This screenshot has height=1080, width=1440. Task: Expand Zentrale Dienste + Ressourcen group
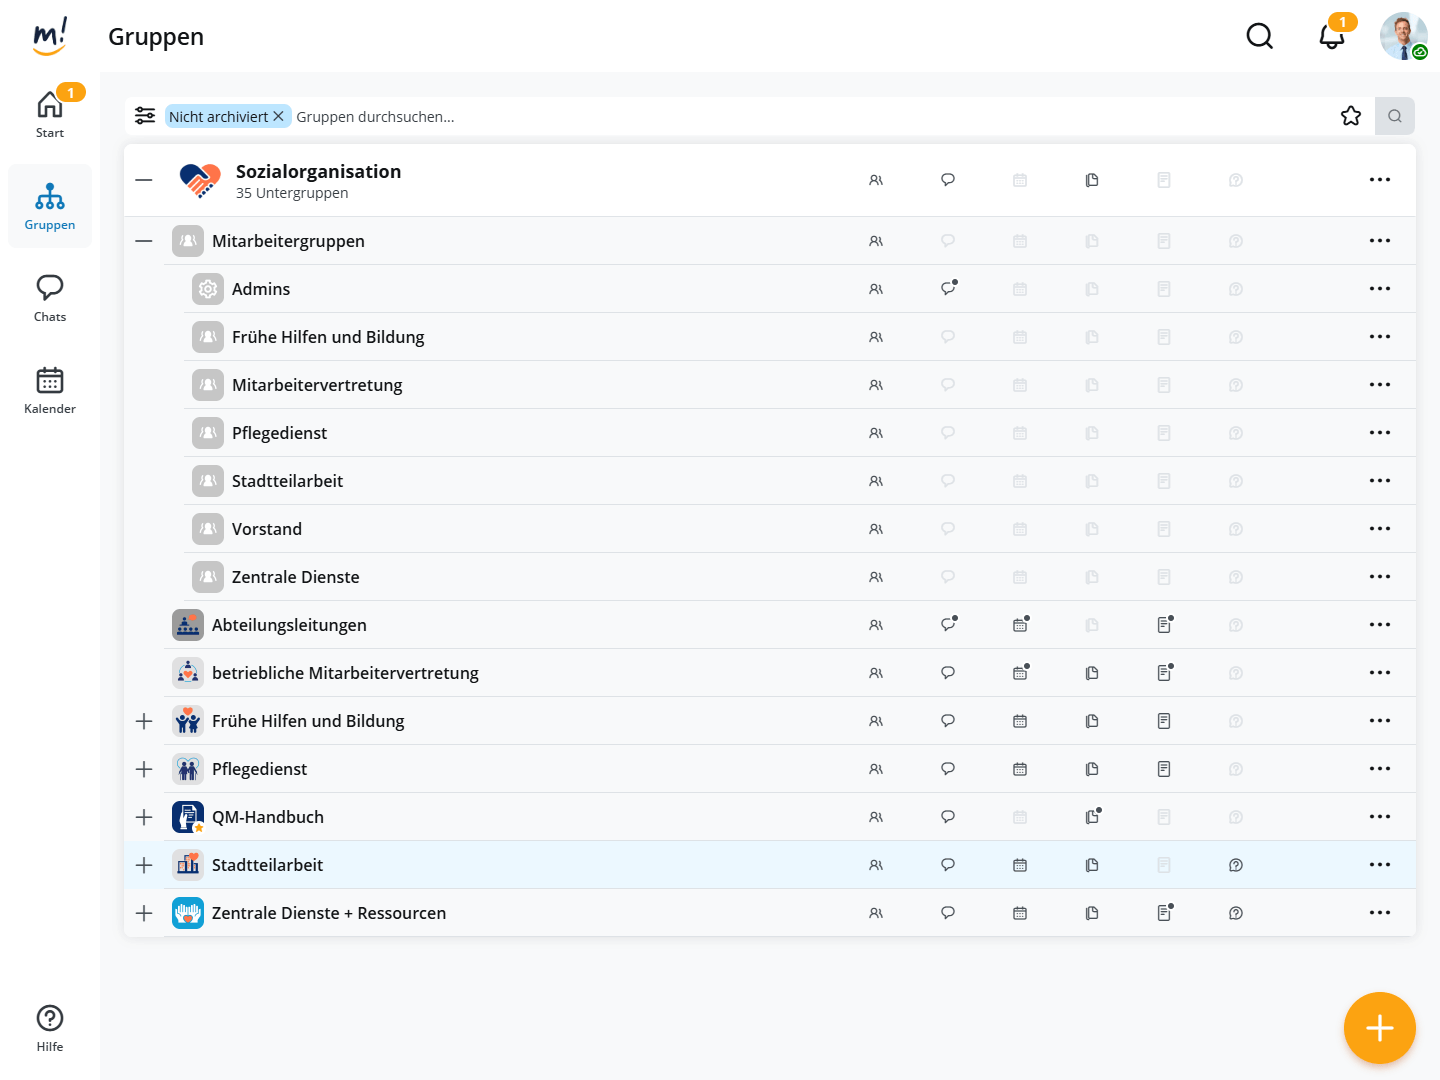144,913
